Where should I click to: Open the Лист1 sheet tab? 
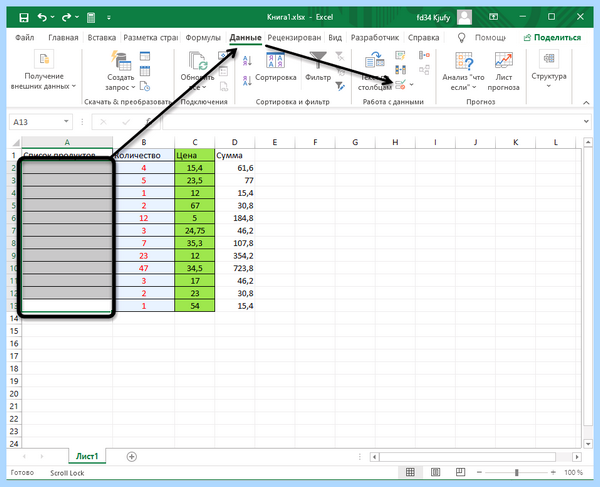(87, 456)
